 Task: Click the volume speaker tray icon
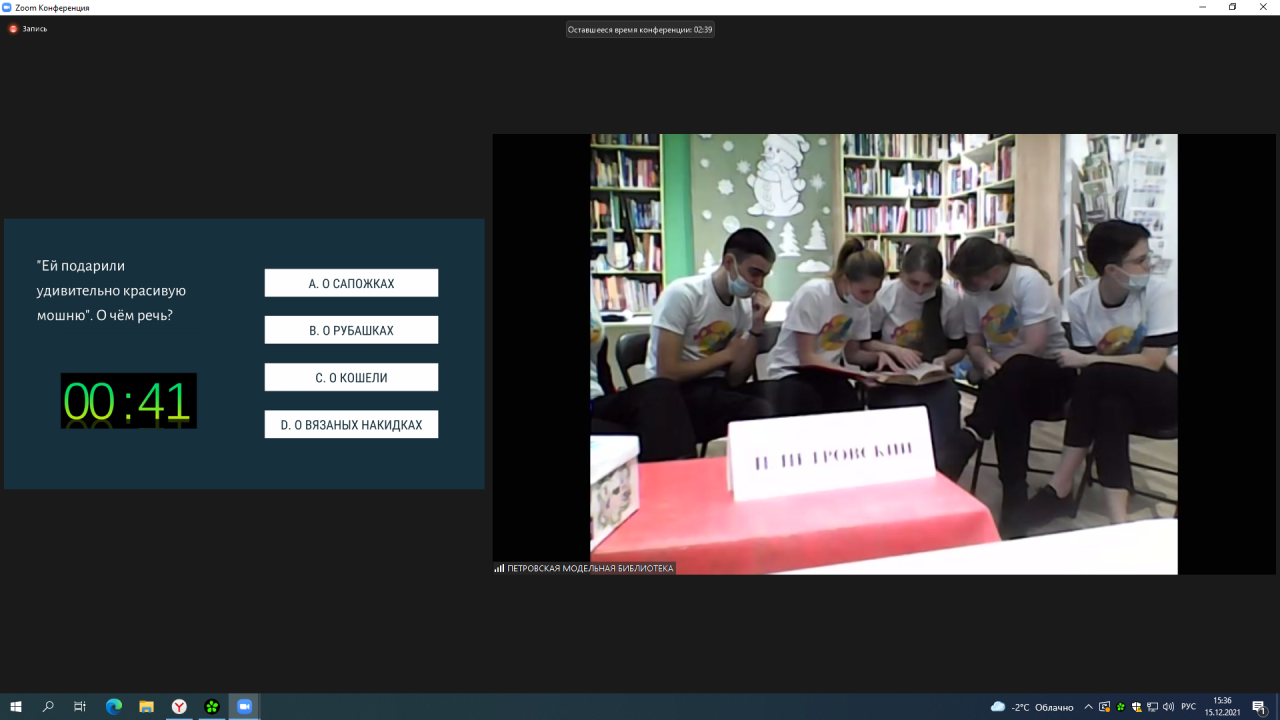tap(1168, 707)
